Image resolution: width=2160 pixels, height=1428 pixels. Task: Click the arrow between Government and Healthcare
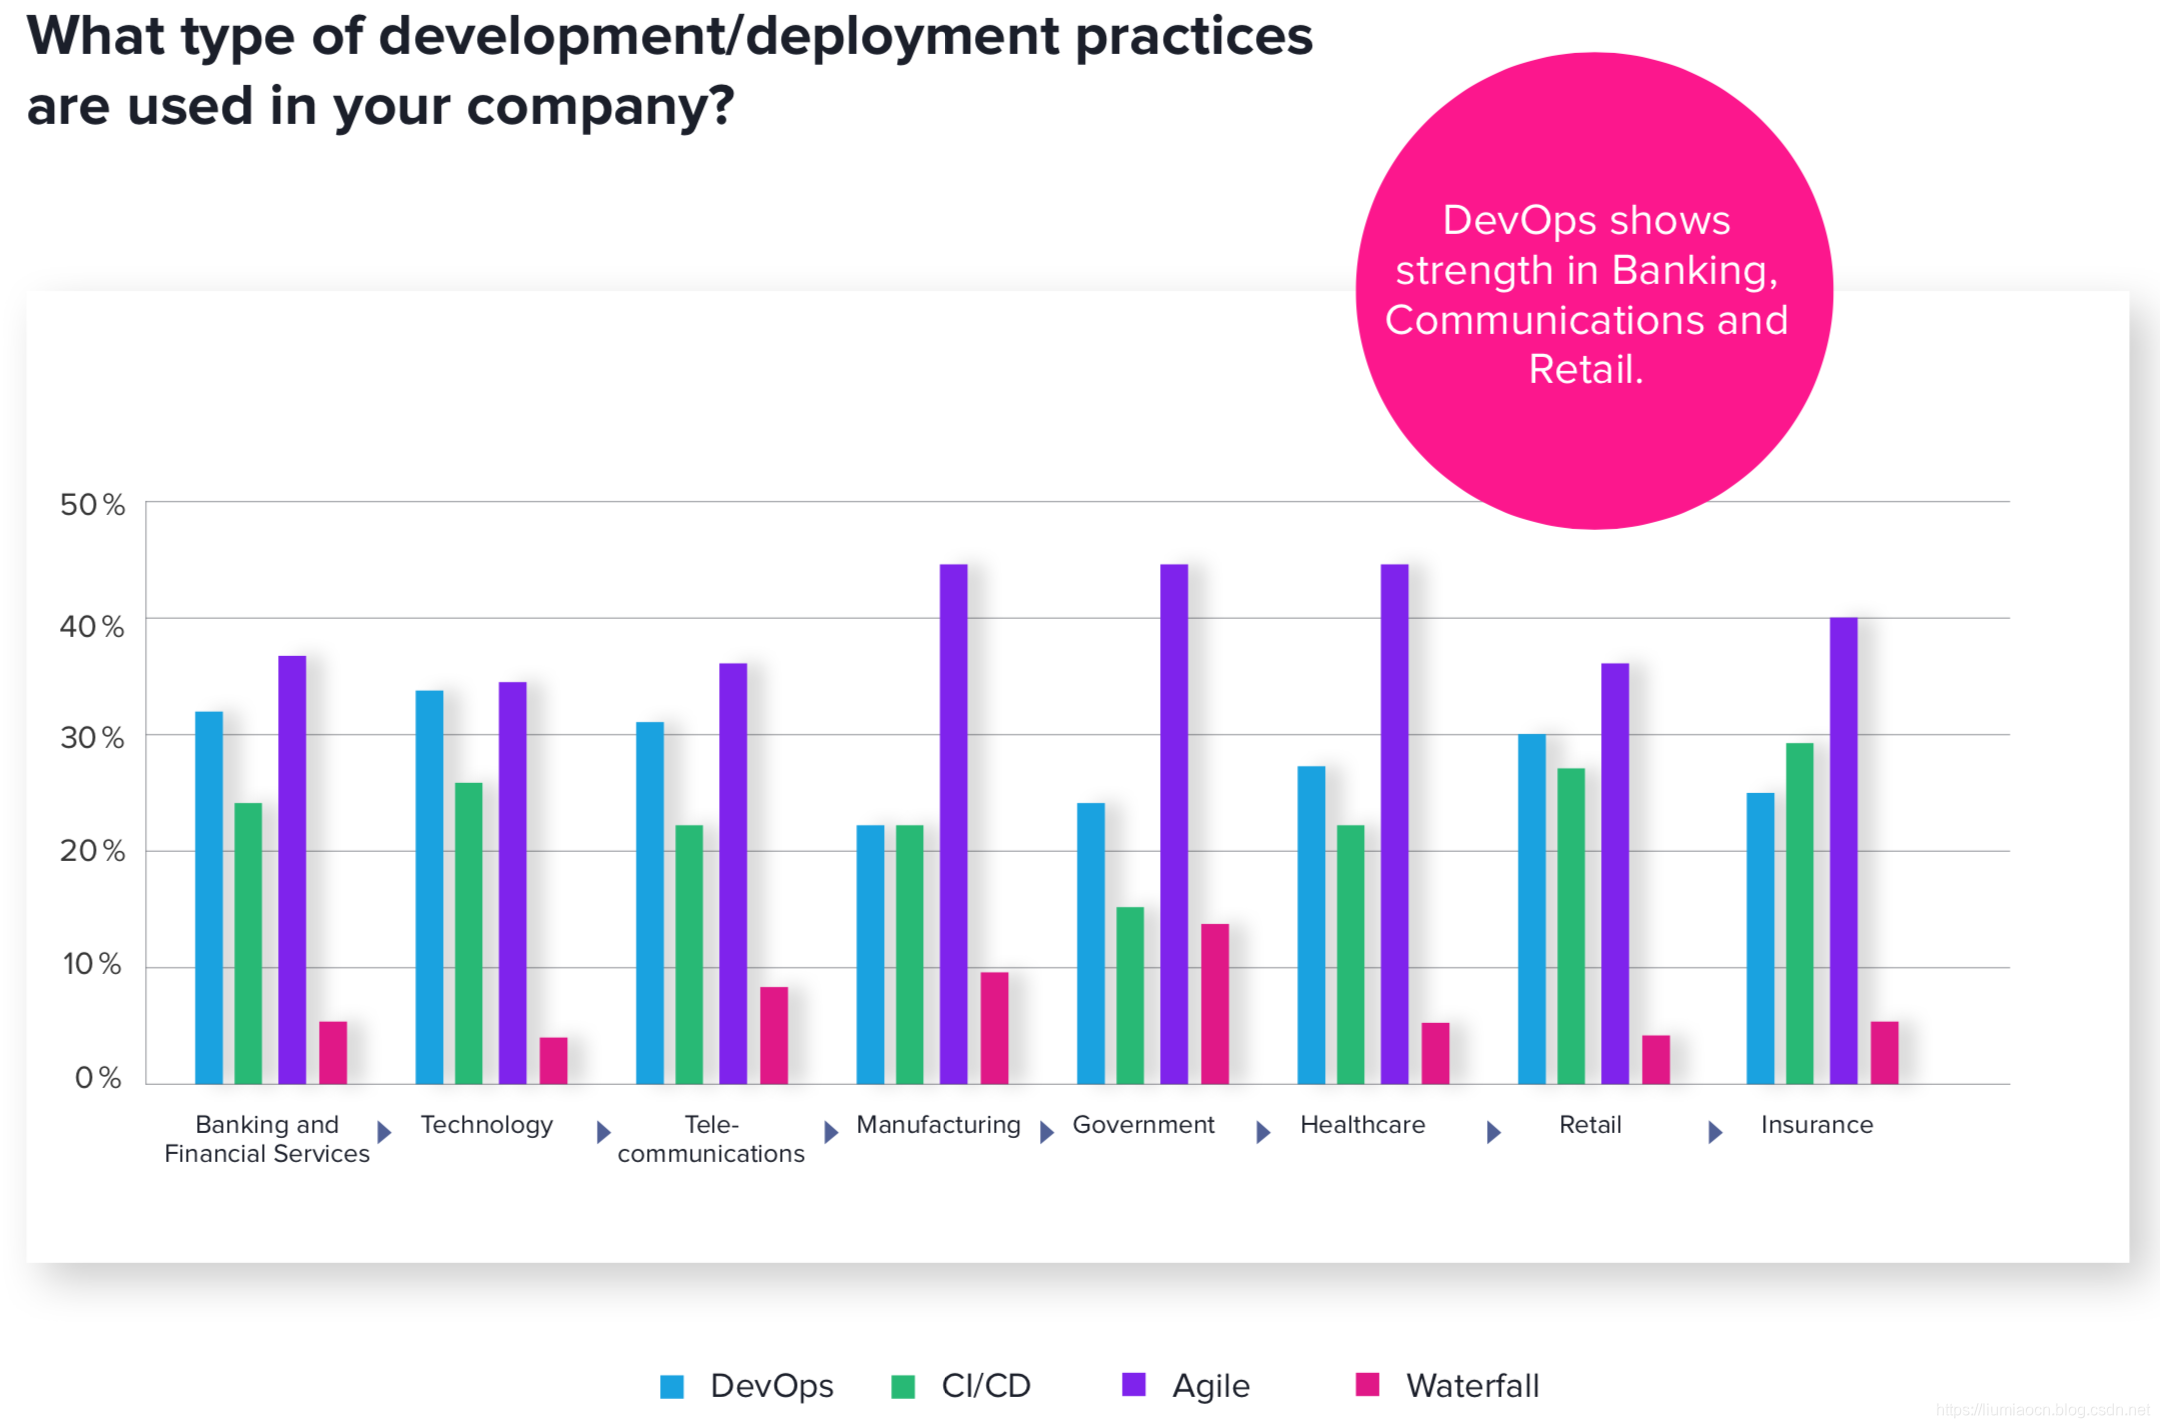tap(1262, 1132)
